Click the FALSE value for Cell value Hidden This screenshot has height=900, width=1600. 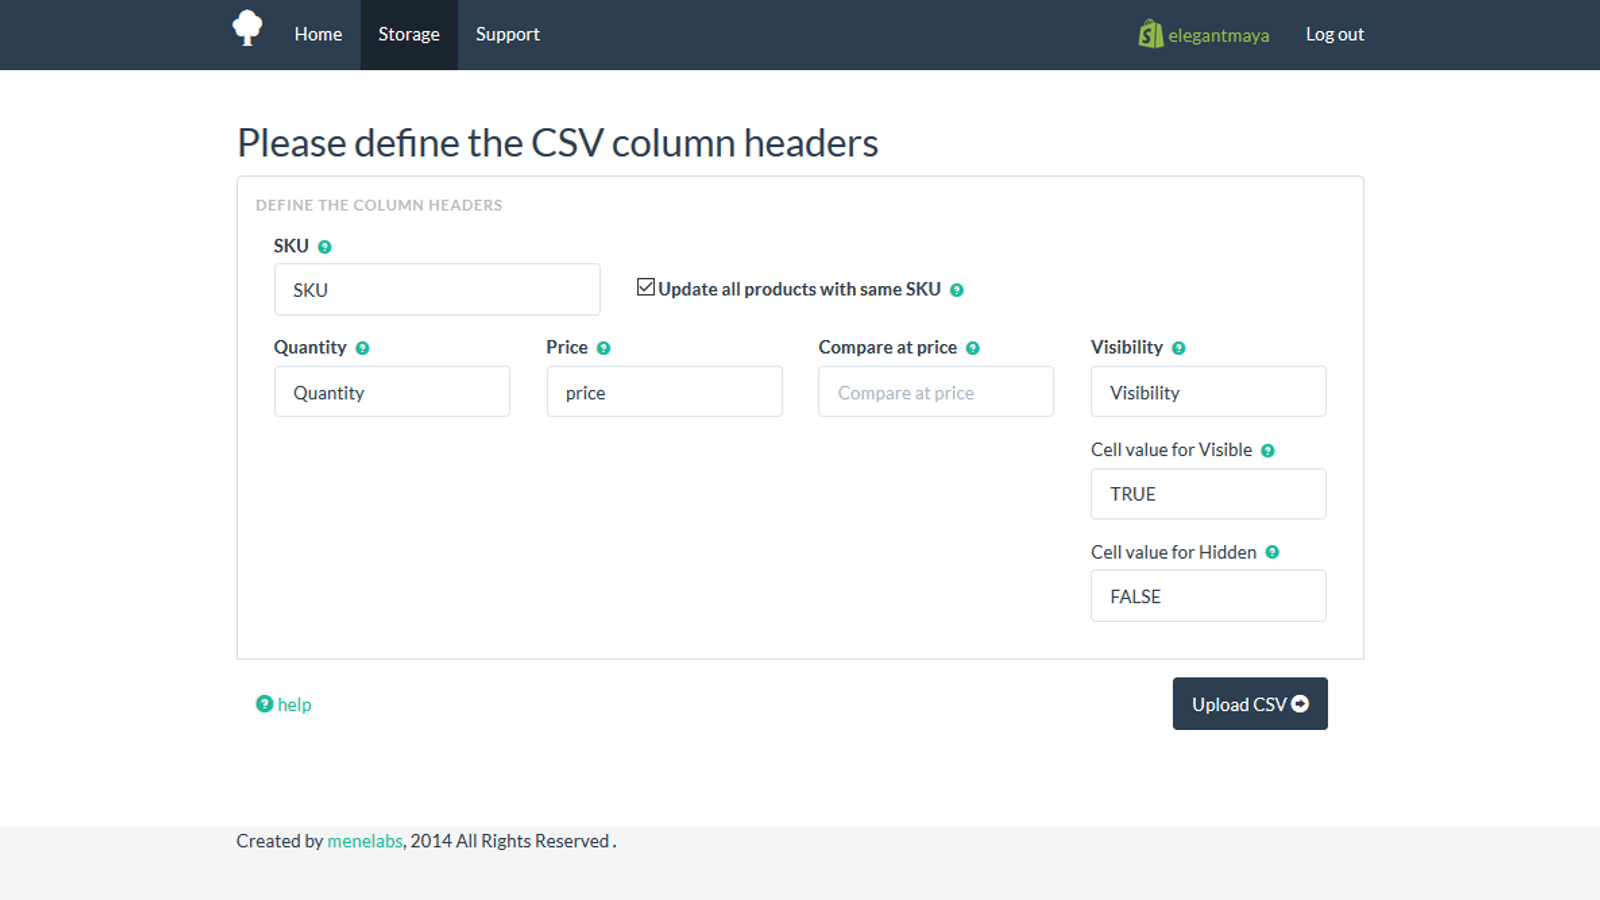click(1207, 595)
